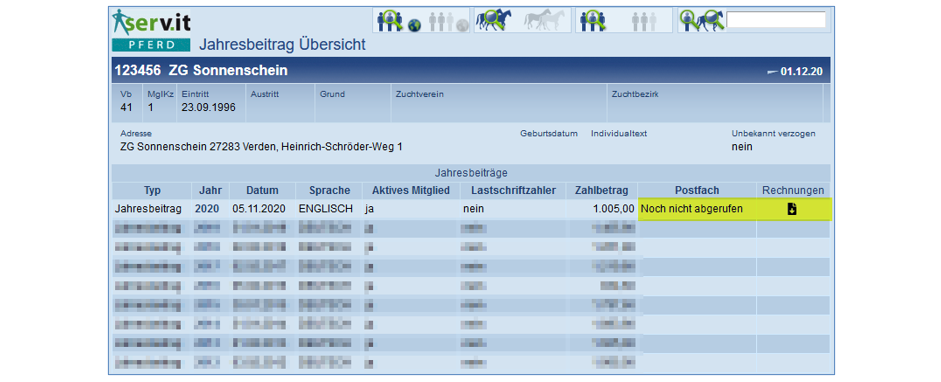
Task: Click the greyed-out people with globe icon
Action: click(x=448, y=20)
